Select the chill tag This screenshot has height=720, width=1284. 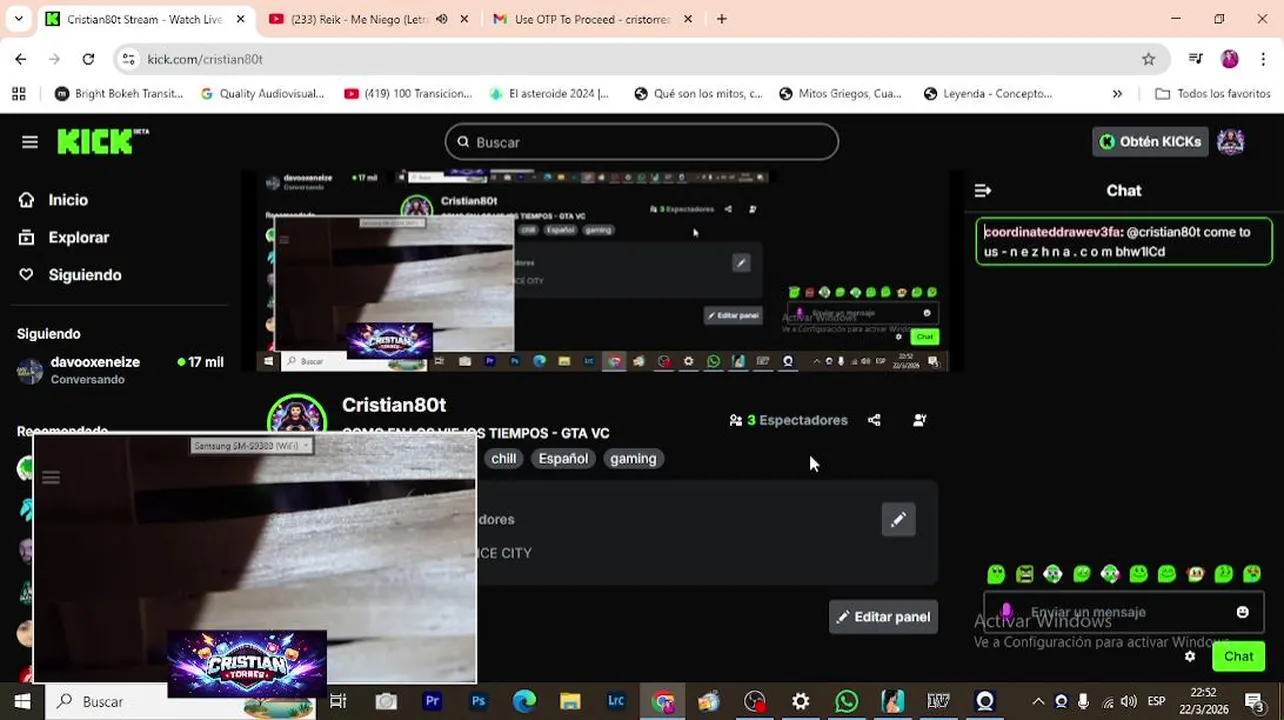(x=503, y=458)
